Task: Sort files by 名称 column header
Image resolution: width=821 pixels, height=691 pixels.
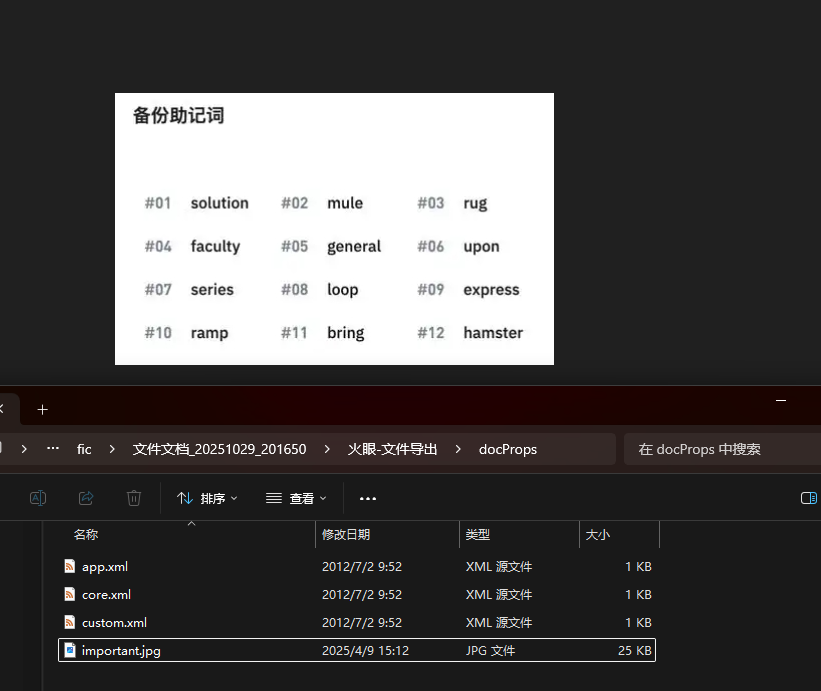Action: (86, 535)
